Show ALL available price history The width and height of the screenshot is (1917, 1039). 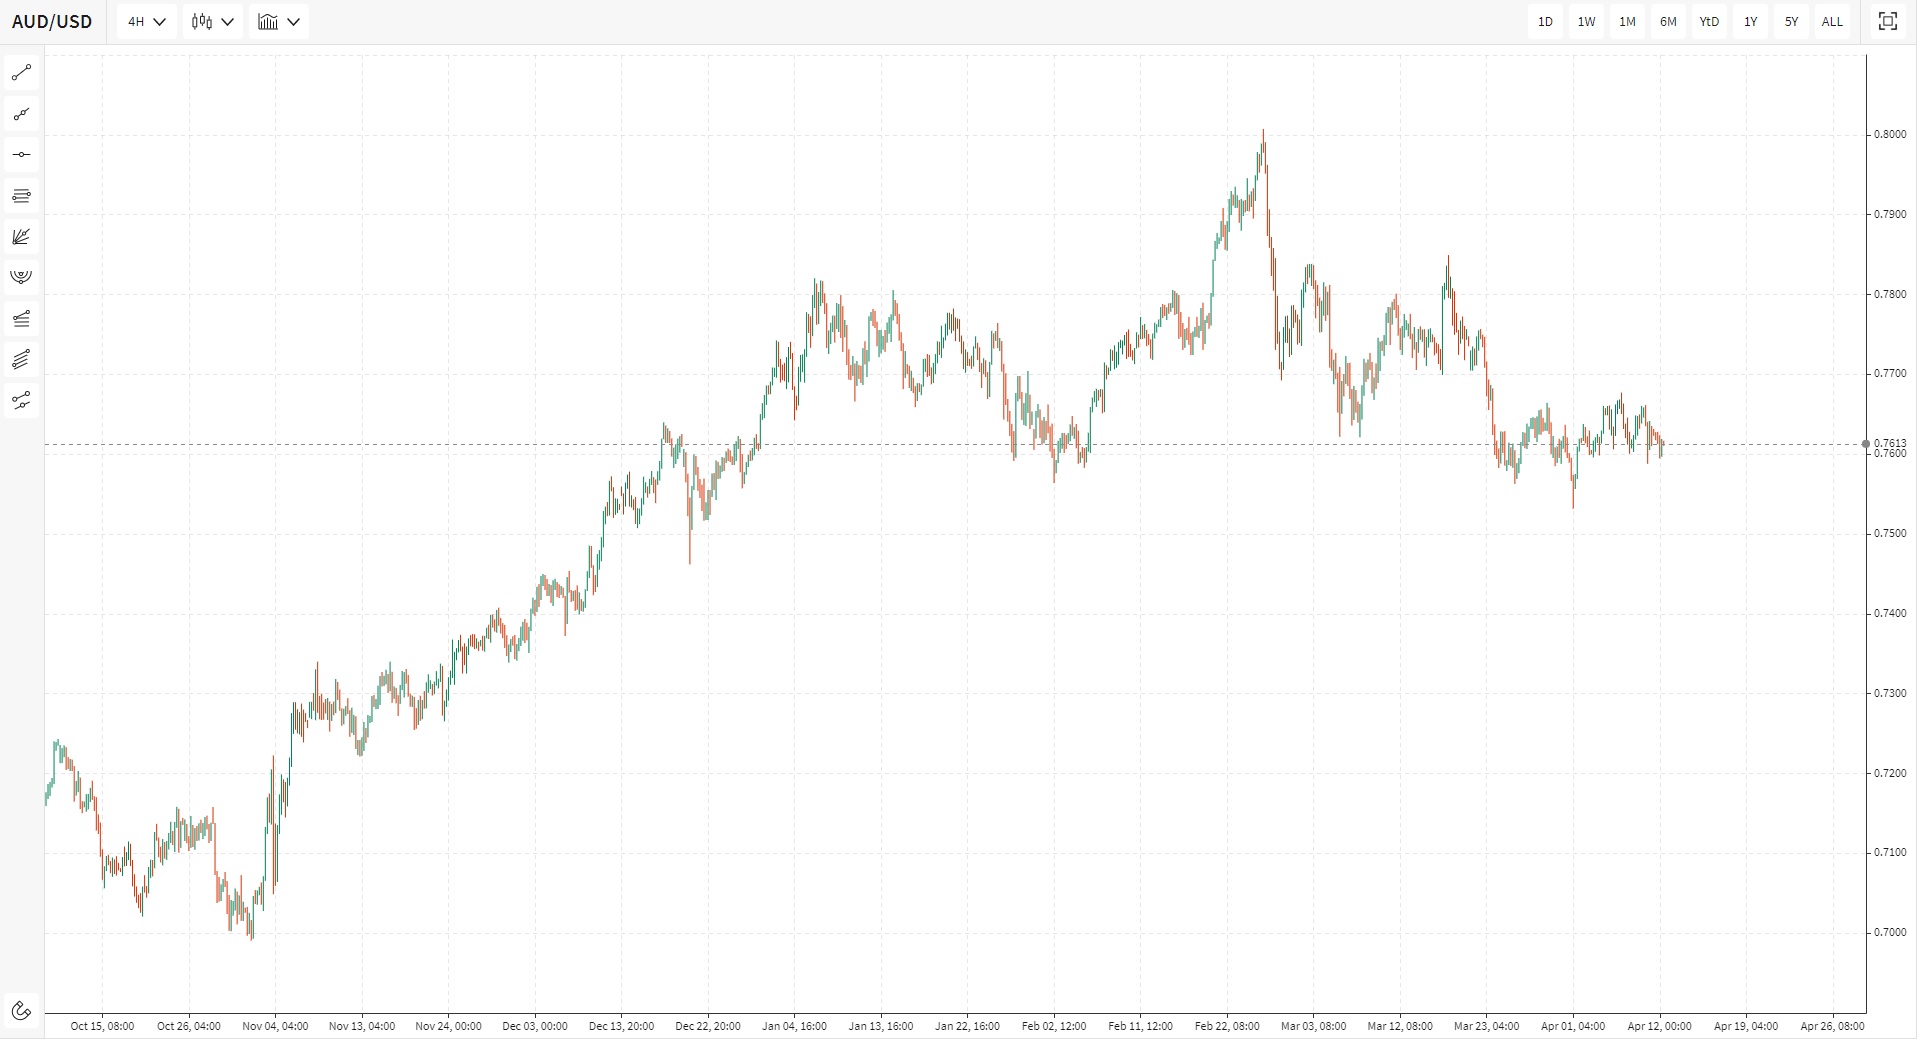pos(1832,22)
